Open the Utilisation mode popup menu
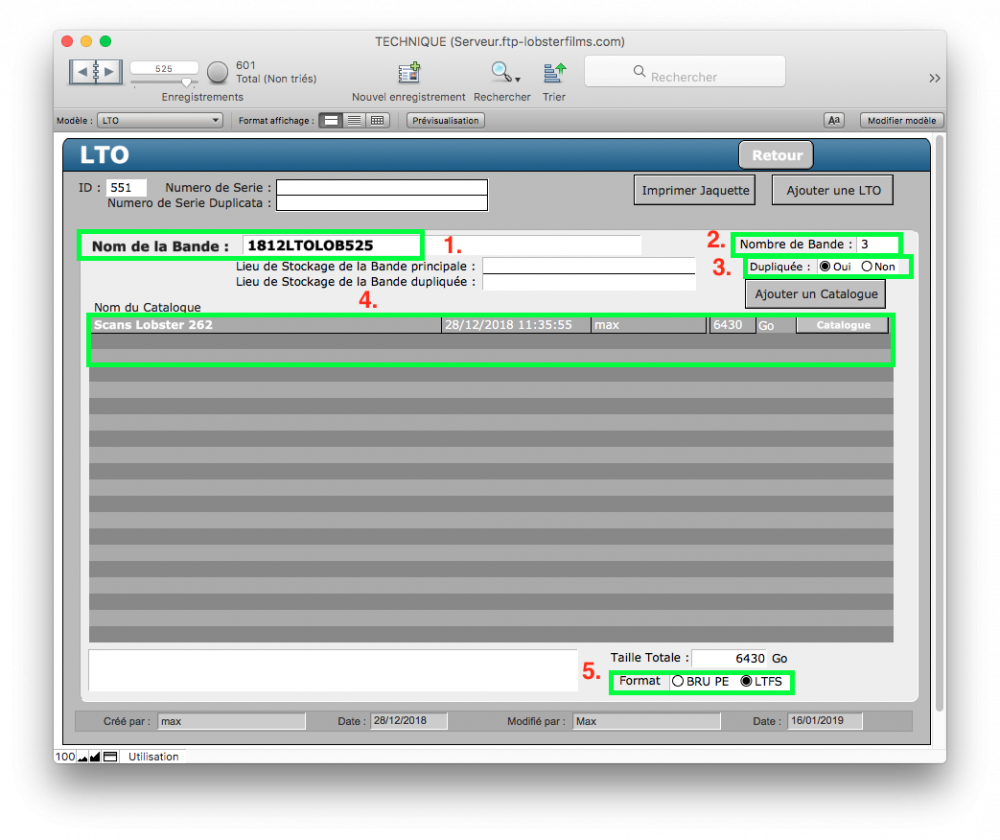Image resolution: width=1000 pixels, height=840 pixels. tap(153, 757)
